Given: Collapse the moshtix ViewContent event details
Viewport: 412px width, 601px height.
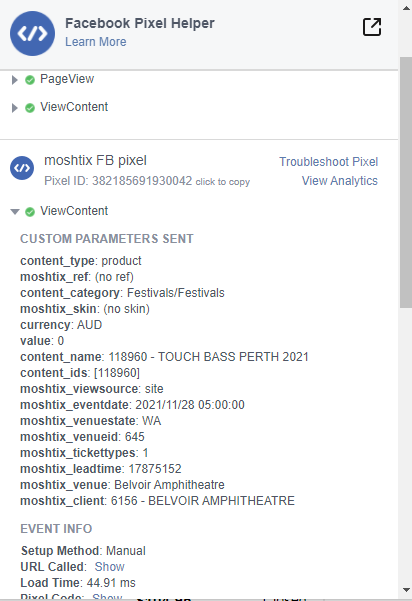Looking at the screenshot, I should 15,212.
